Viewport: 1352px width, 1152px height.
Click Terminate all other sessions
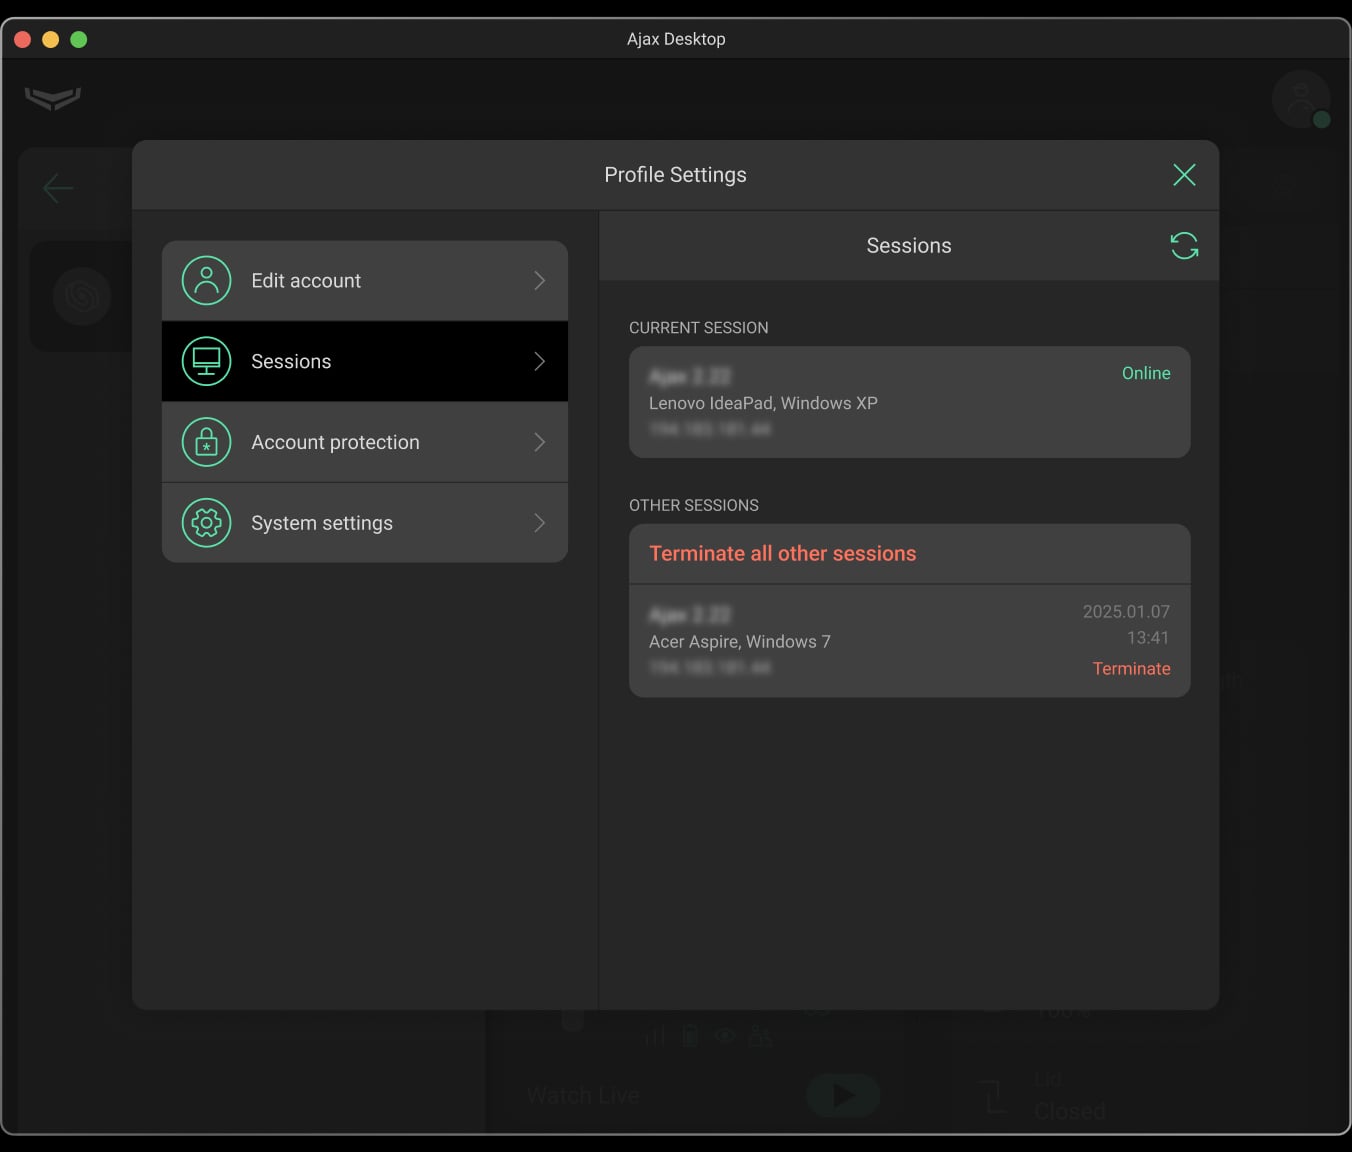pyautogui.click(x=782, y=554)
